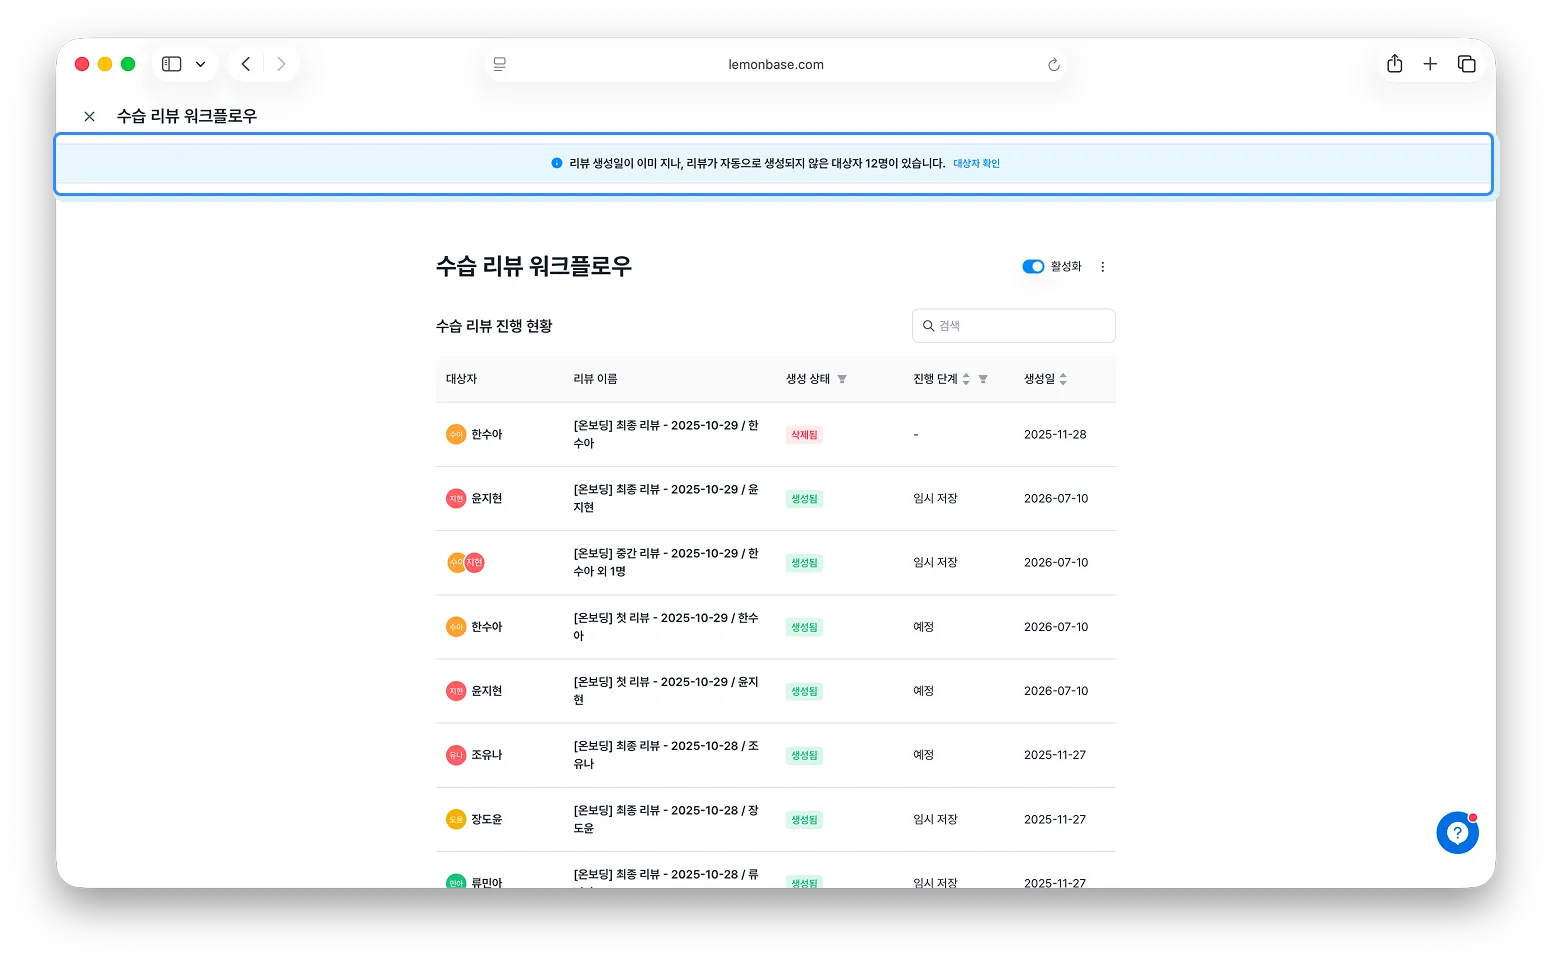Open the review '[온보딩] 최종 리뷰 - 2025-10-29 / 윤지현'
Image resolution: width=1552 pixels, height=962 pixels.
point(666,498)
